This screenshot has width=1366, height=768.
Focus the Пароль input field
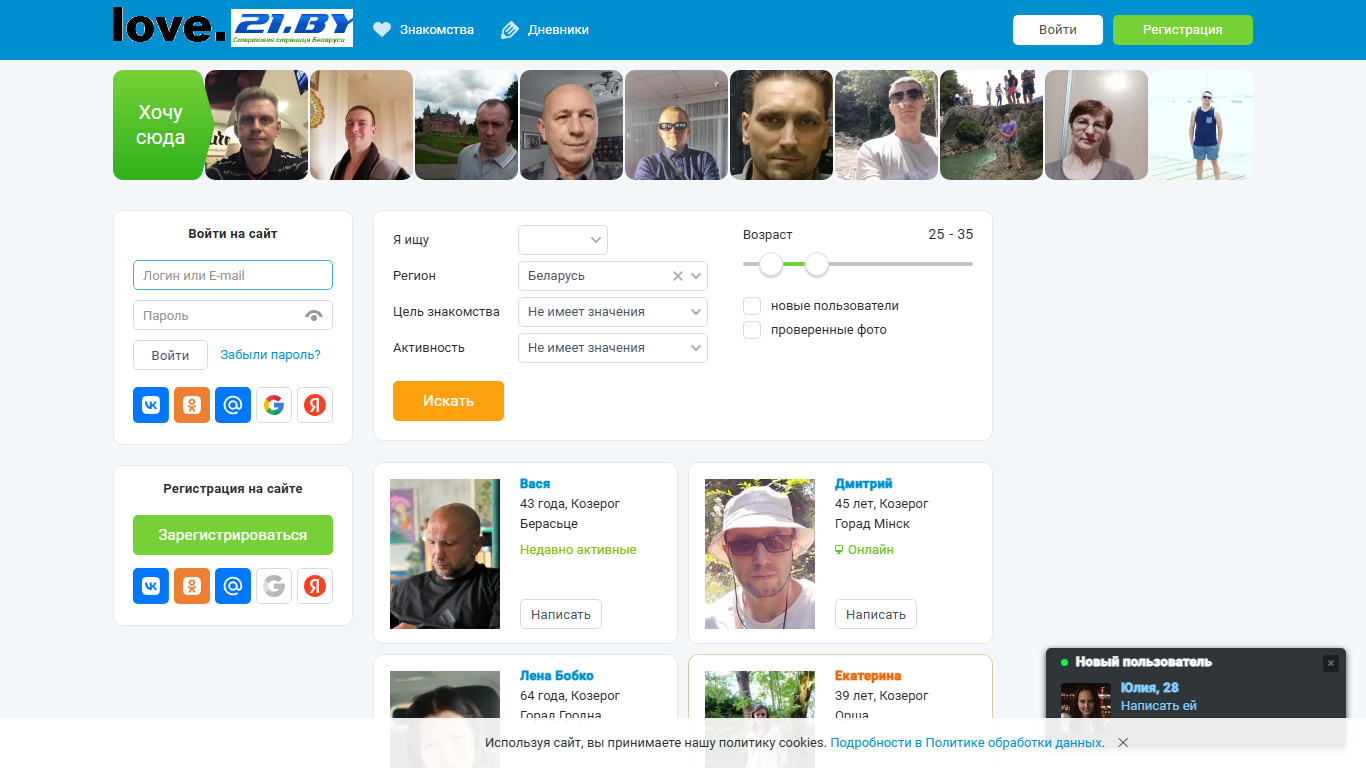pyautogui.click(x=233, y=315)
